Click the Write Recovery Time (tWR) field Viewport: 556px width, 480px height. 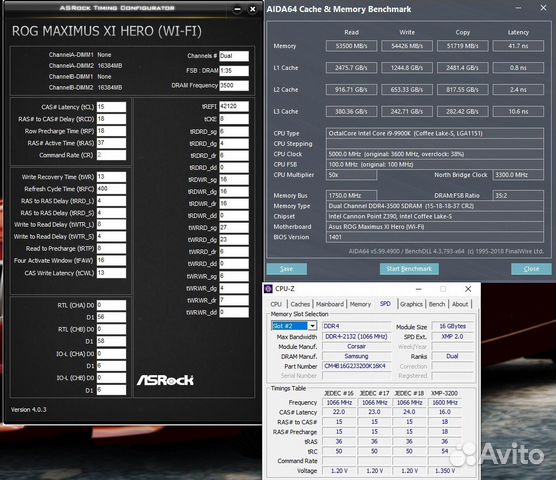pos(111,177)
